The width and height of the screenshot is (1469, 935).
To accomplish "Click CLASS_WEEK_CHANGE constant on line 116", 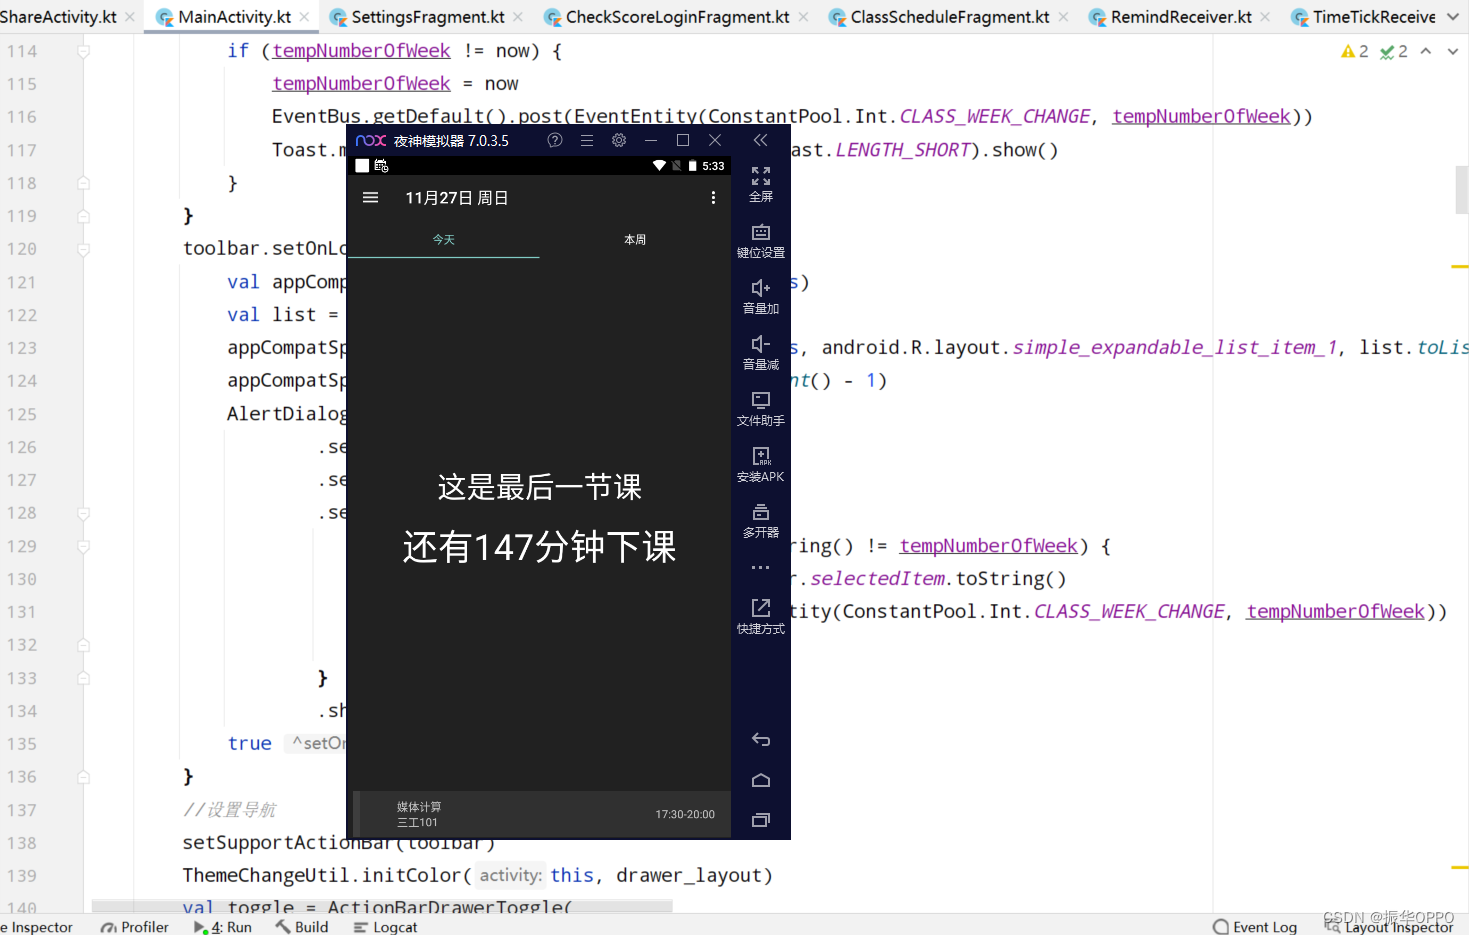I will click(994, 117).
